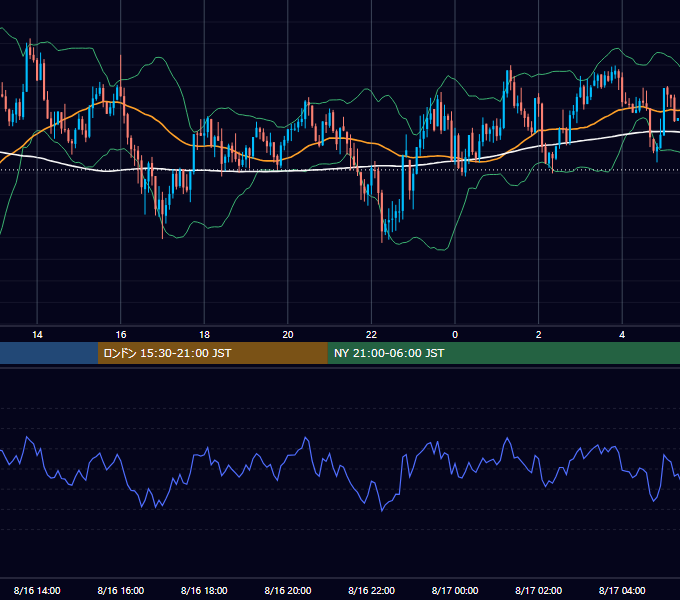Click the 8/16 14:00 time label
Screen dimensions: 680x600
click(37, 590)
